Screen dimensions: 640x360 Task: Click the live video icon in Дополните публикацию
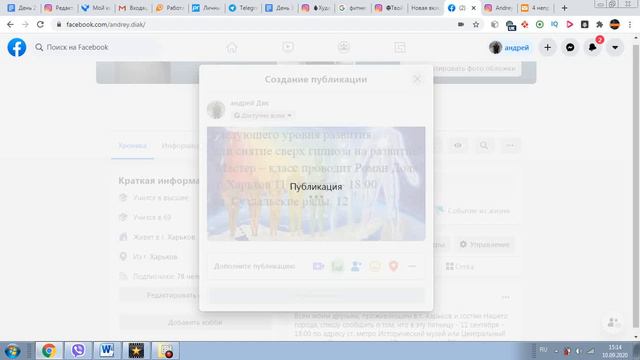pos(318,266)
